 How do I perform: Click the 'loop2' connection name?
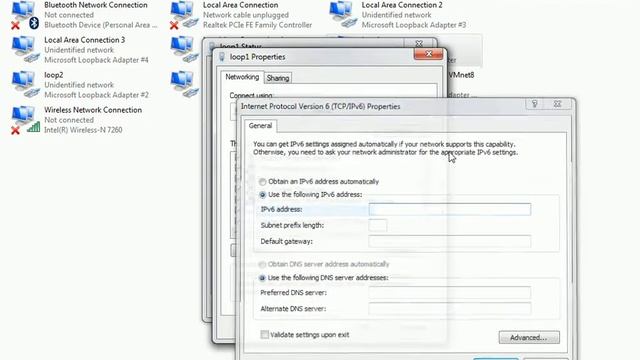click(53, 75)
